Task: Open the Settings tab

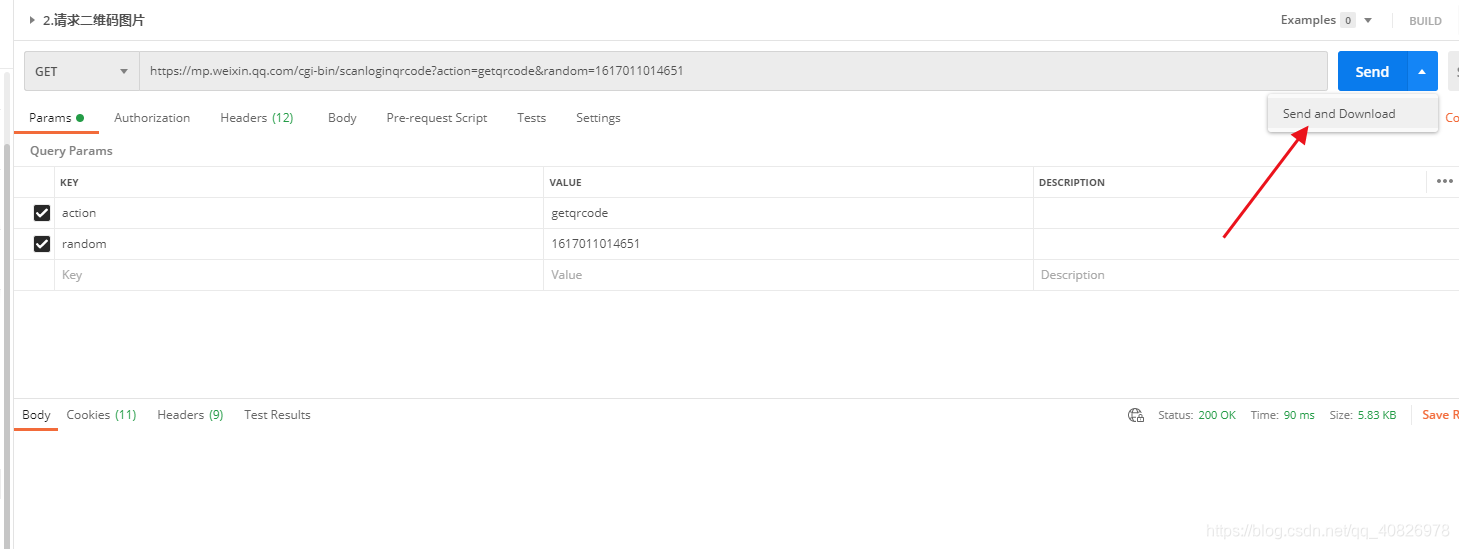Action: (x=598, y=118)
